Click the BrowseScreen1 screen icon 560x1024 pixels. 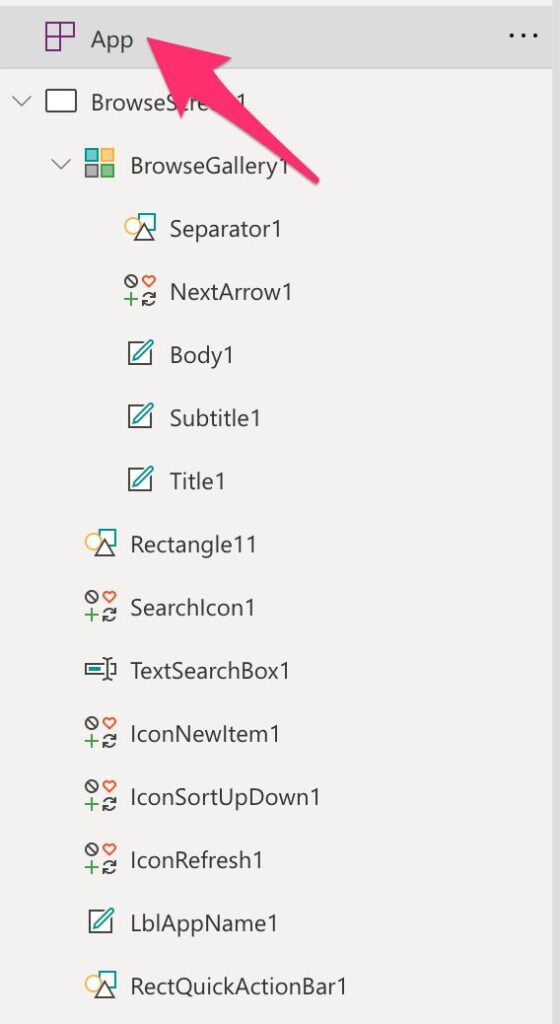tap(61, 101)
